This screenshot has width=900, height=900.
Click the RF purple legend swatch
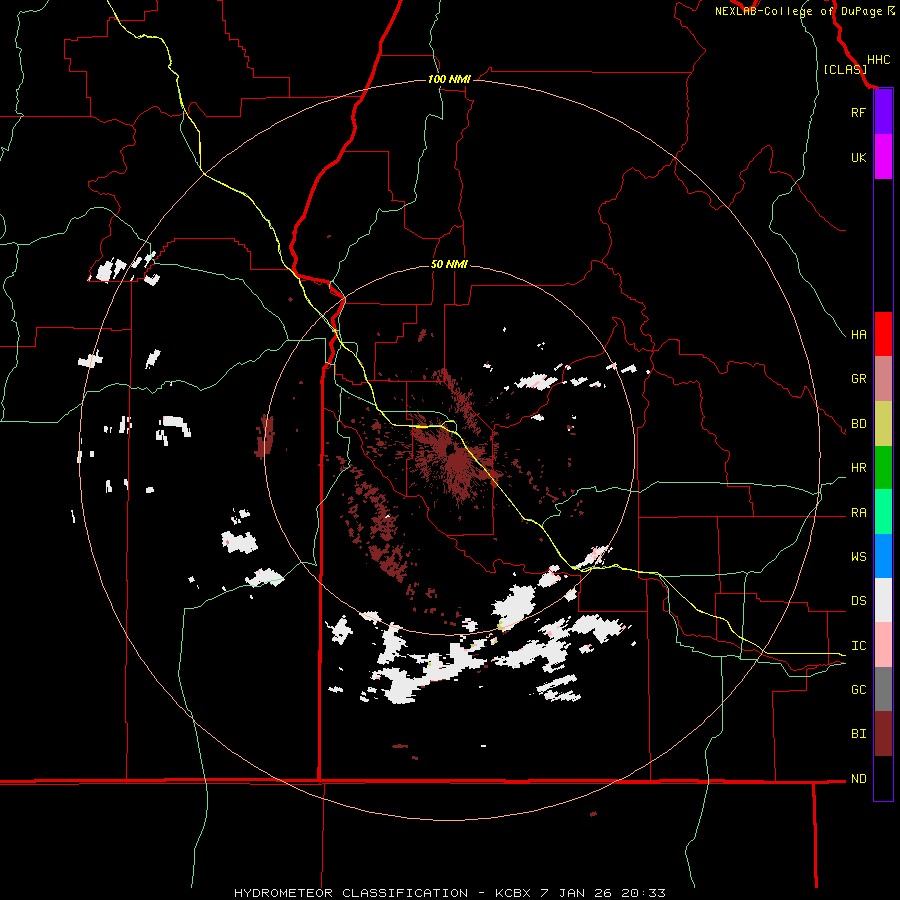coord(883,112)
